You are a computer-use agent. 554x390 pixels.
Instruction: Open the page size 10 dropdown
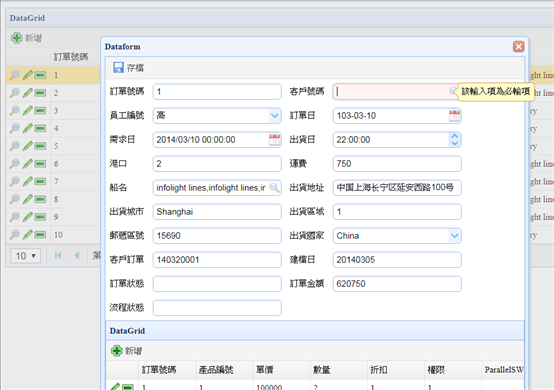click(x=25, y=255)
